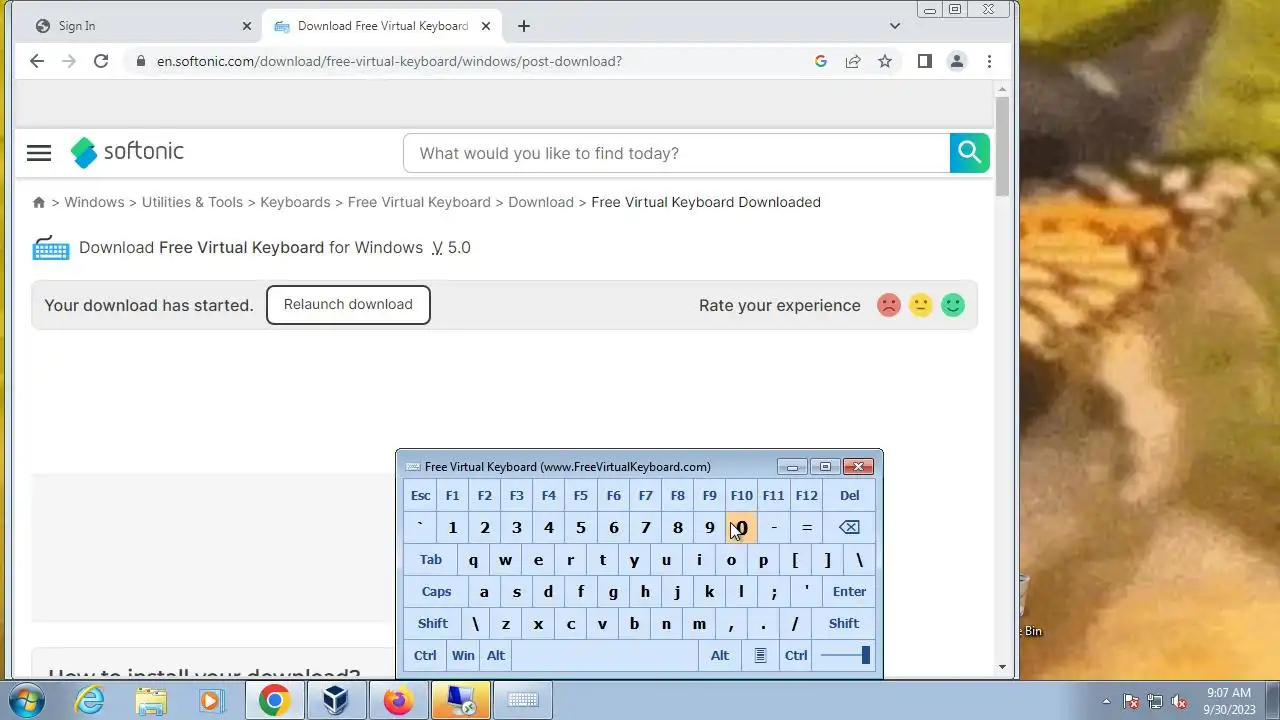The image size is (1280, 720).
Task: Open Chrome profile avatar
Action: (x=957, y=61)
